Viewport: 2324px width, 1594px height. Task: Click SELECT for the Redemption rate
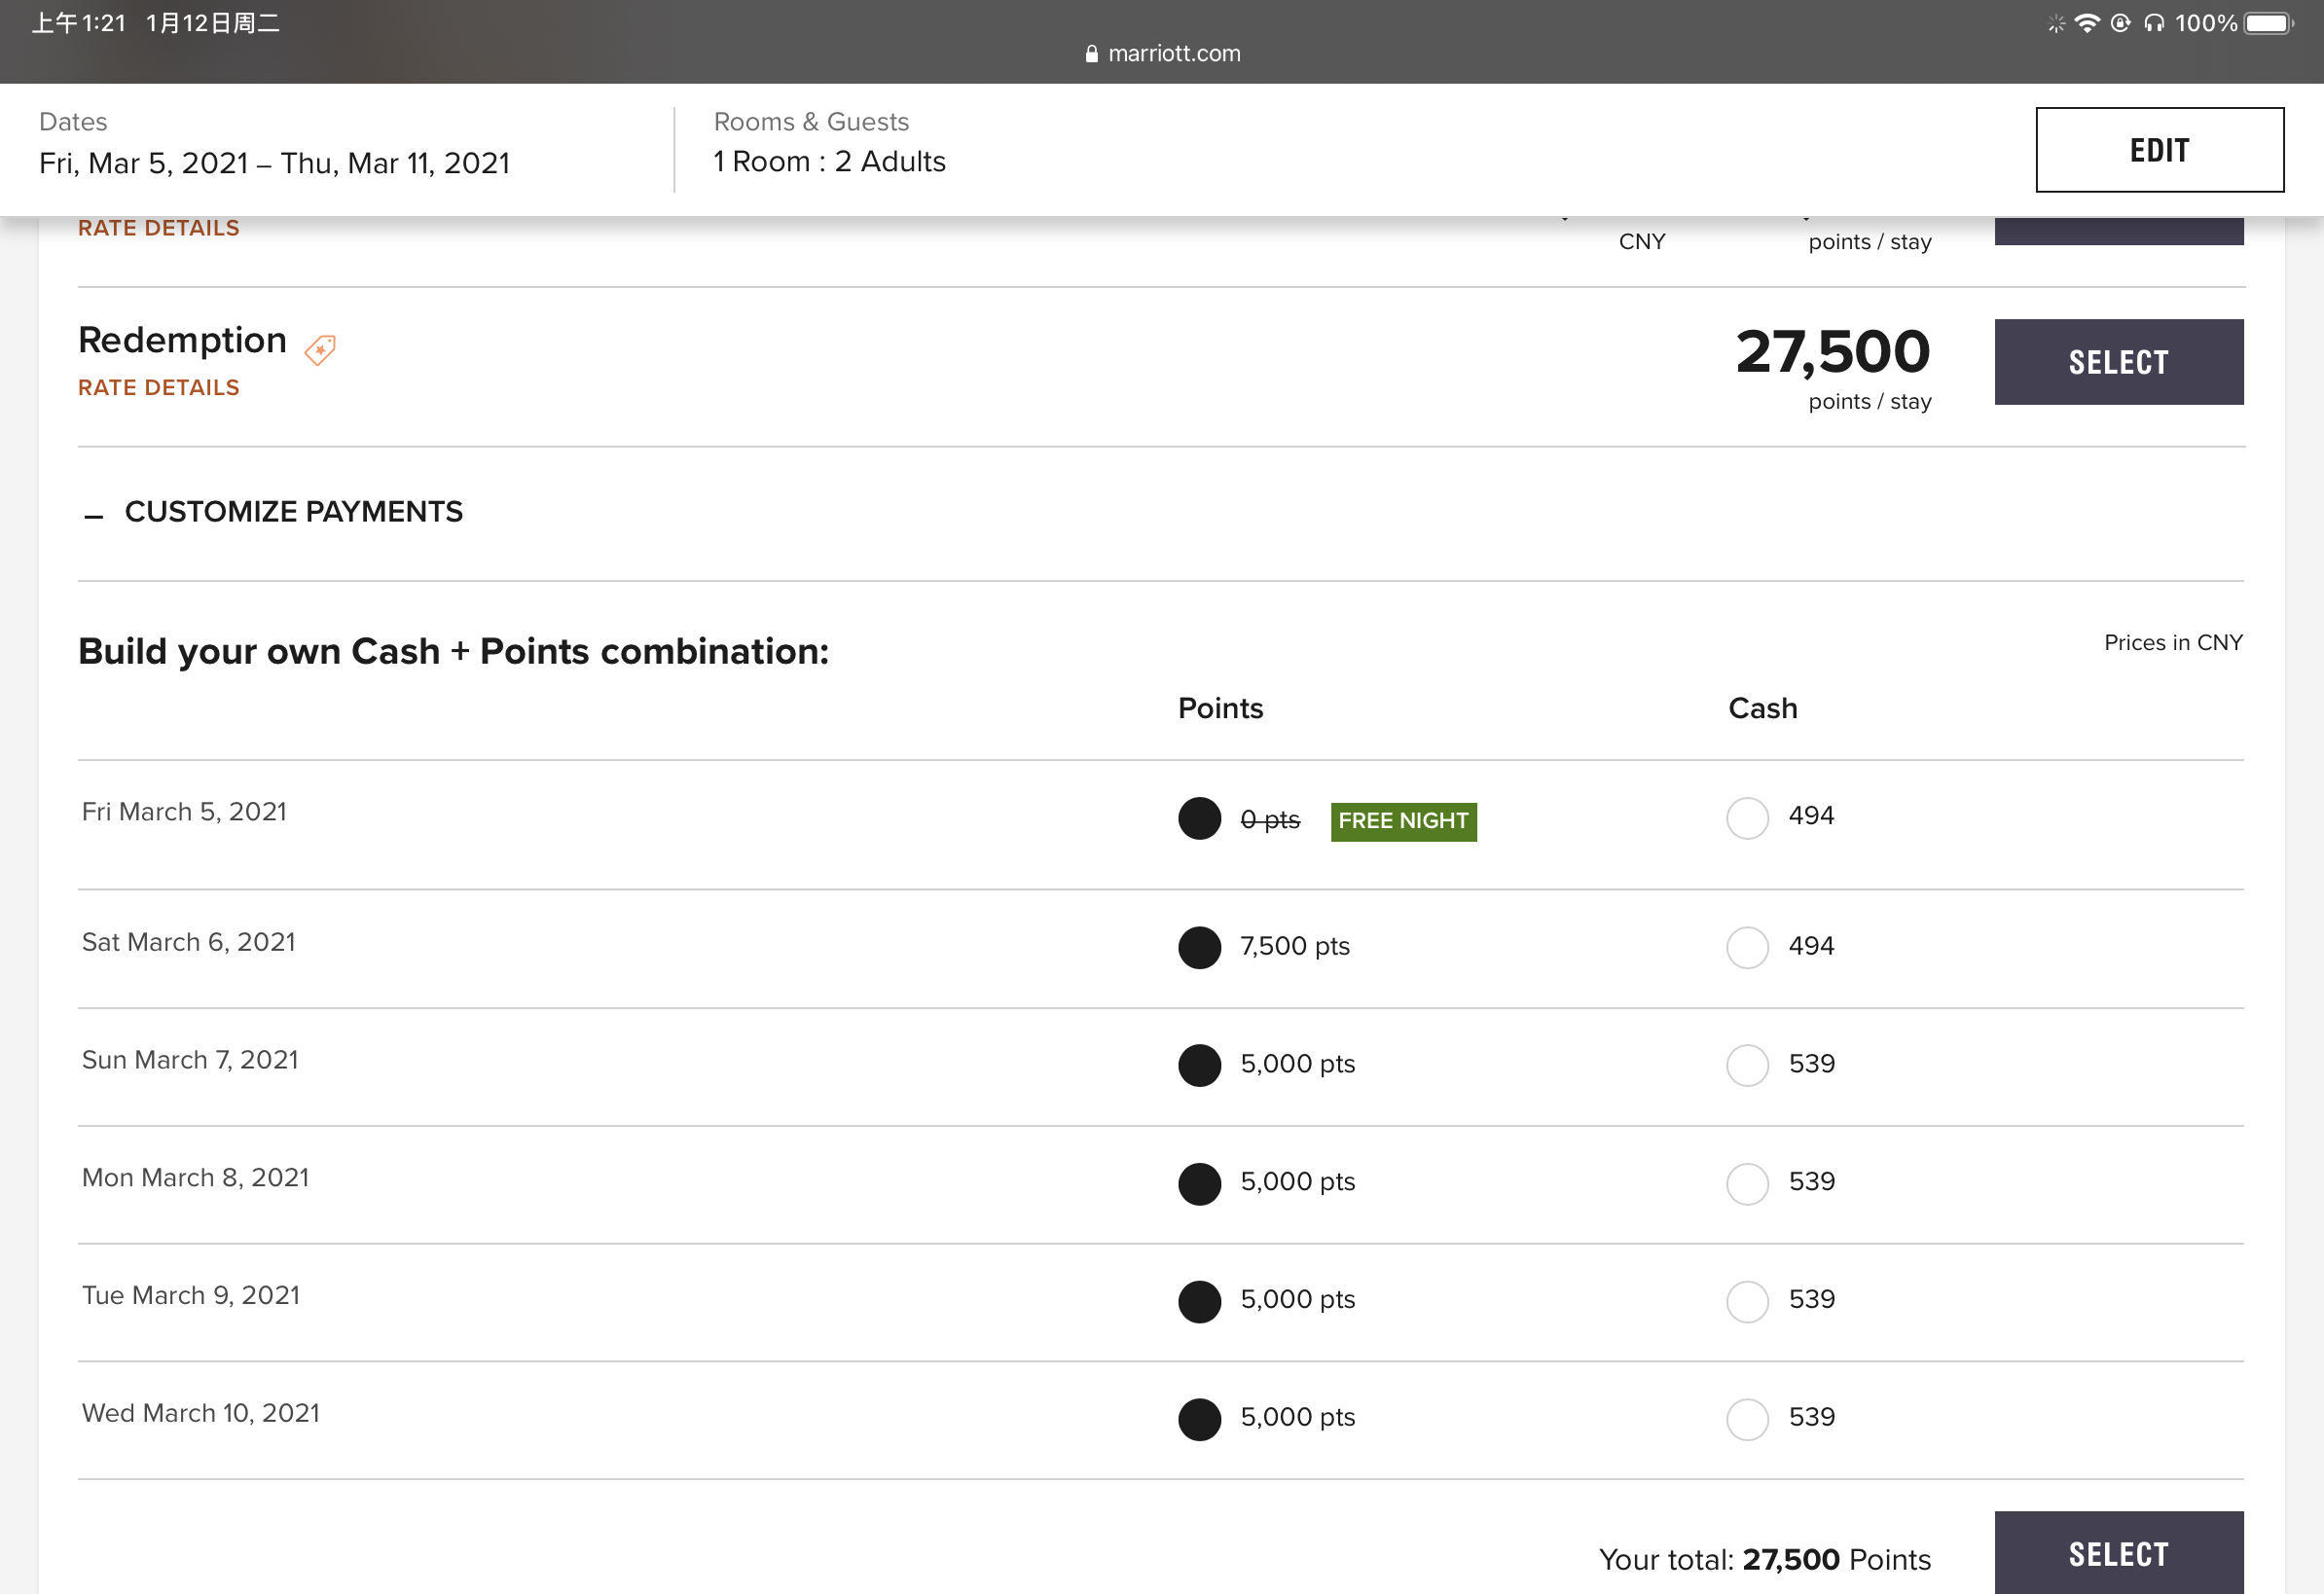pyautogui.click(x=2119, y=362)
